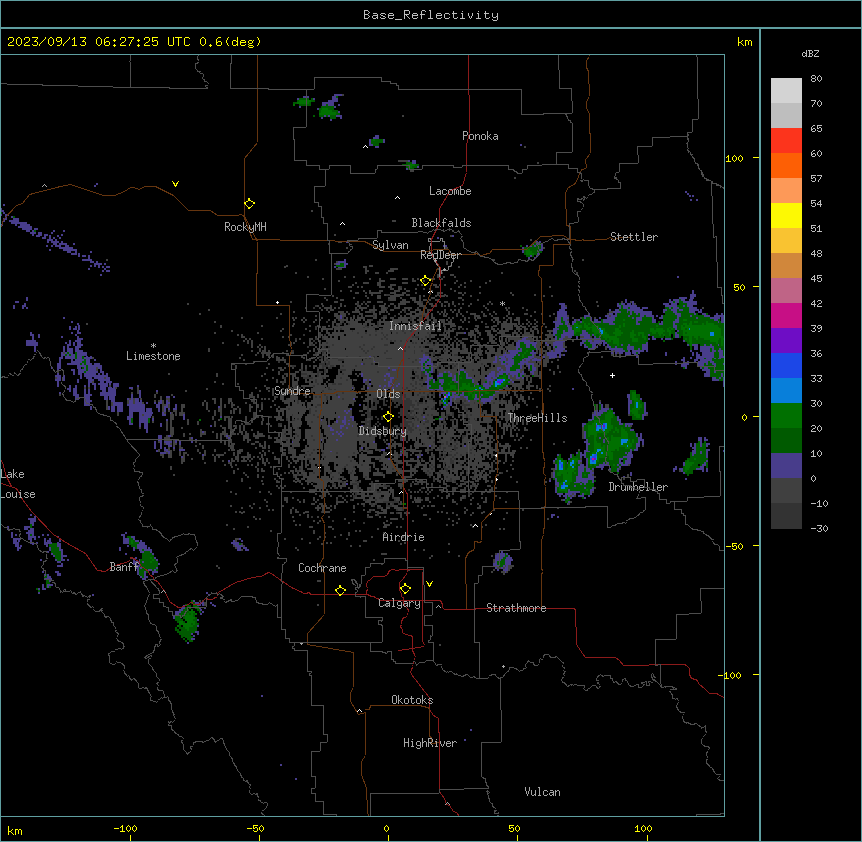
Task: Pick the red 60-65 dBZ legend swatch
Action: [x=786, y=141]
